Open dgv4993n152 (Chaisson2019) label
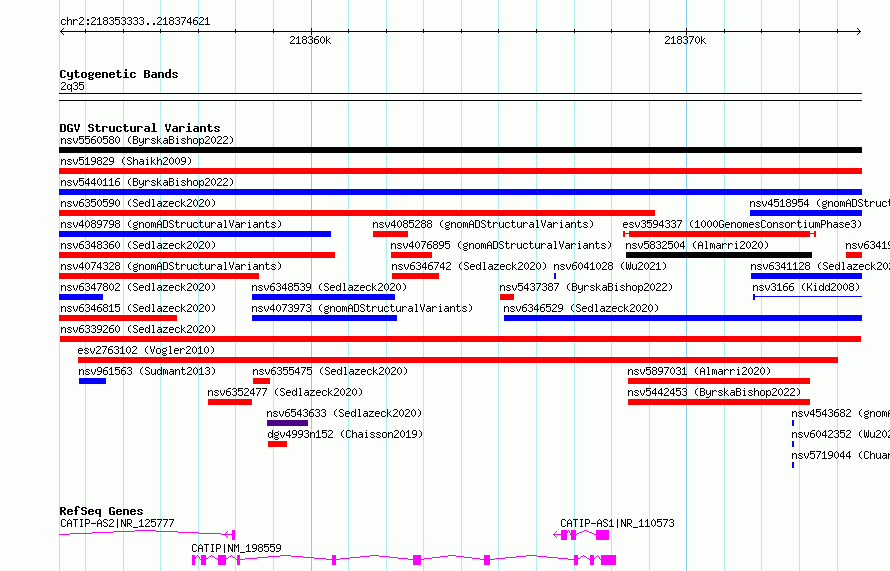Viewport: 890px width, 571px height. tap(345, 434)
